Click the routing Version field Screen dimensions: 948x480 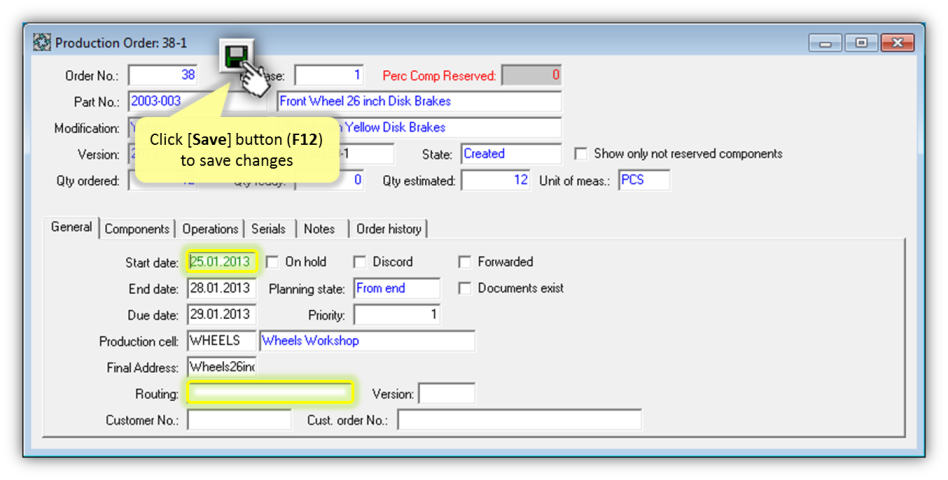[447, 394]
